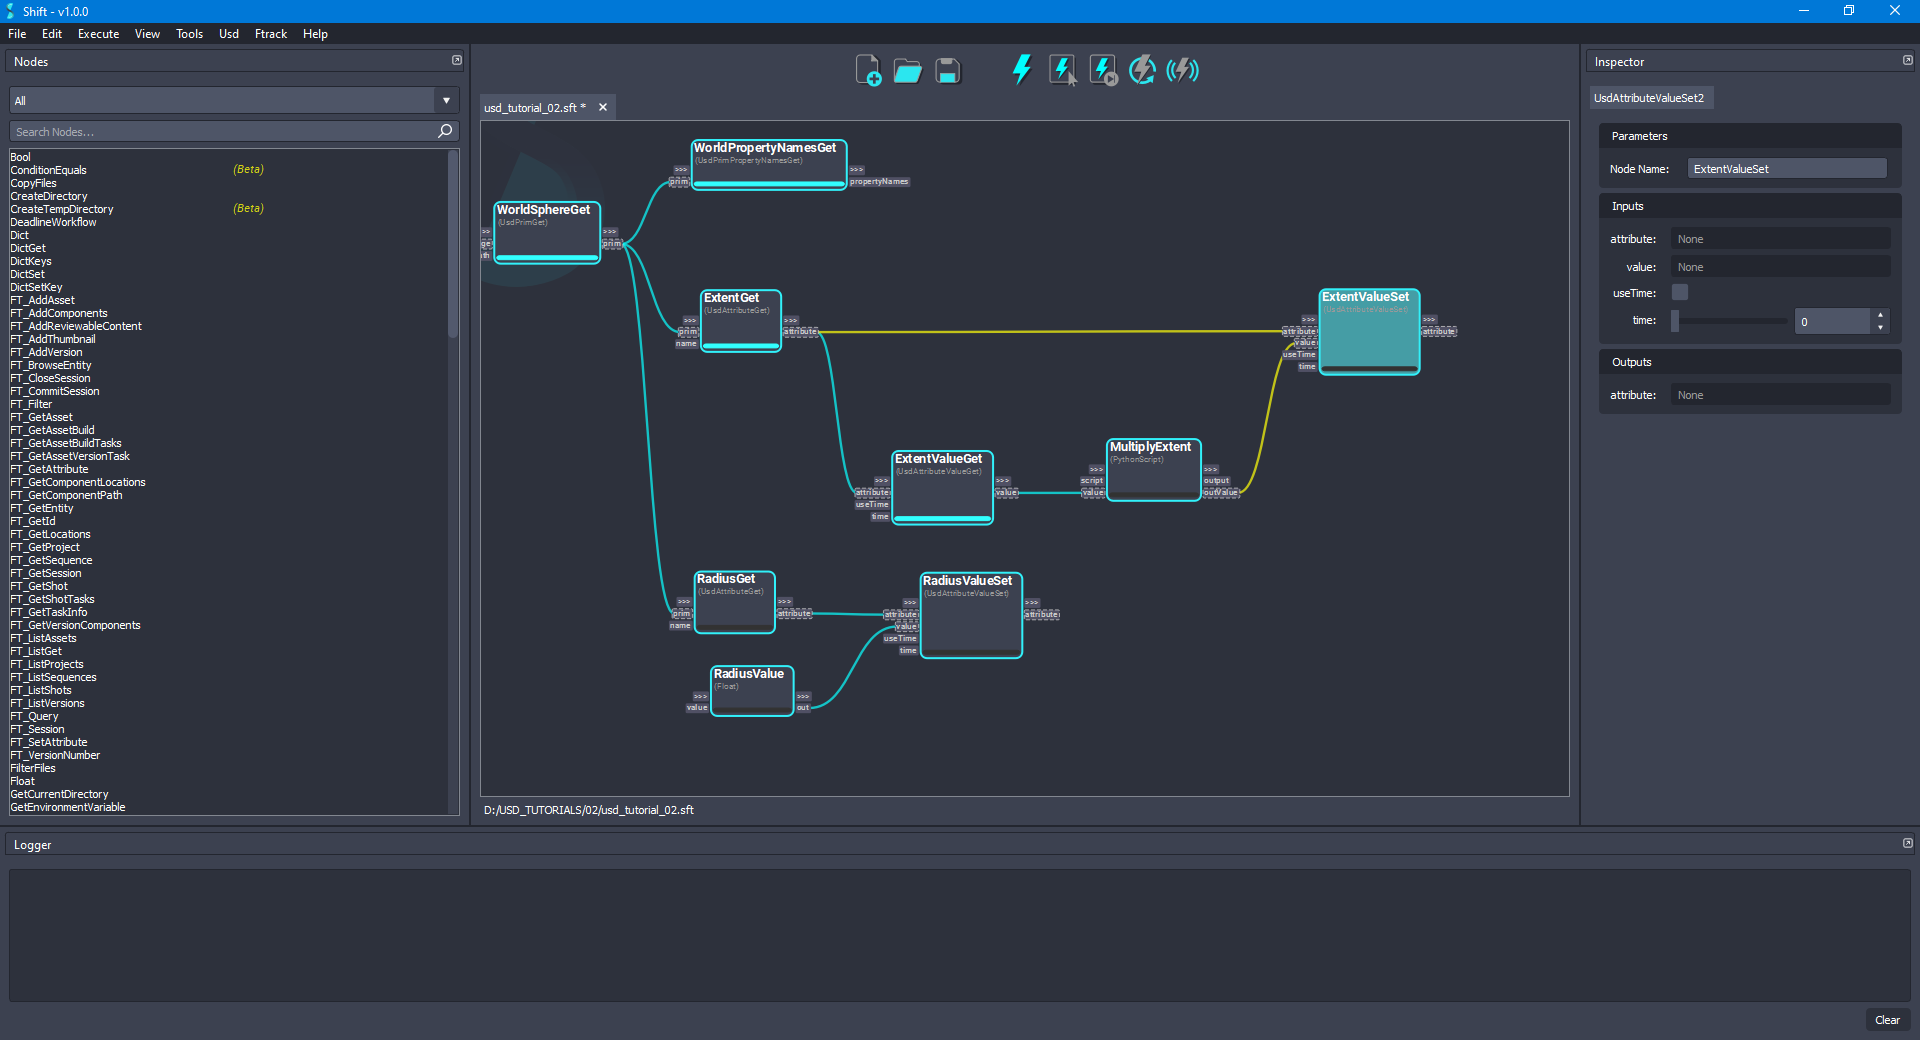The image size is (1920, 1040).
Task: Switch to the usd_tutorial_02.sft tab
Action: 533,107
